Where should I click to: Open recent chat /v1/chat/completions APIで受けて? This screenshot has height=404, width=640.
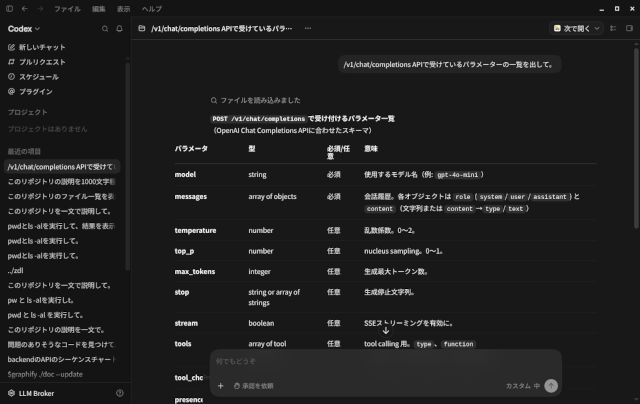click(x=62, y=166)
